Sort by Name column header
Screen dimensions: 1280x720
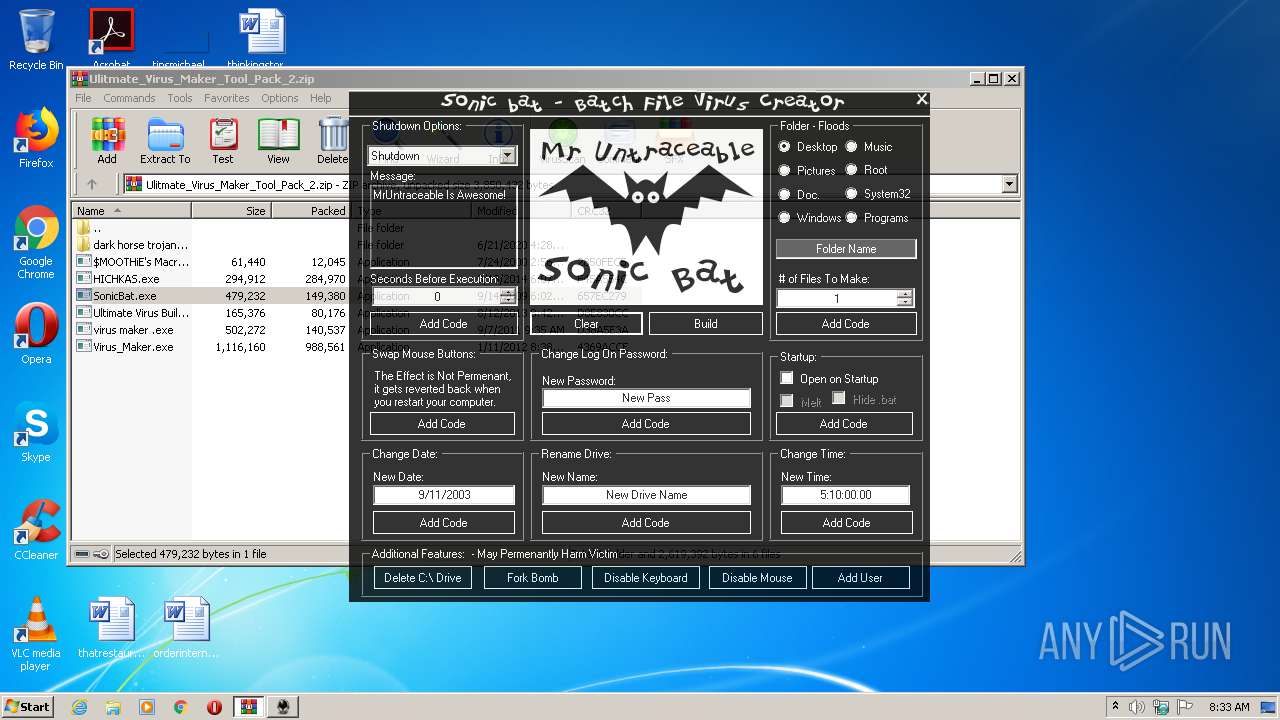(132, 211)
